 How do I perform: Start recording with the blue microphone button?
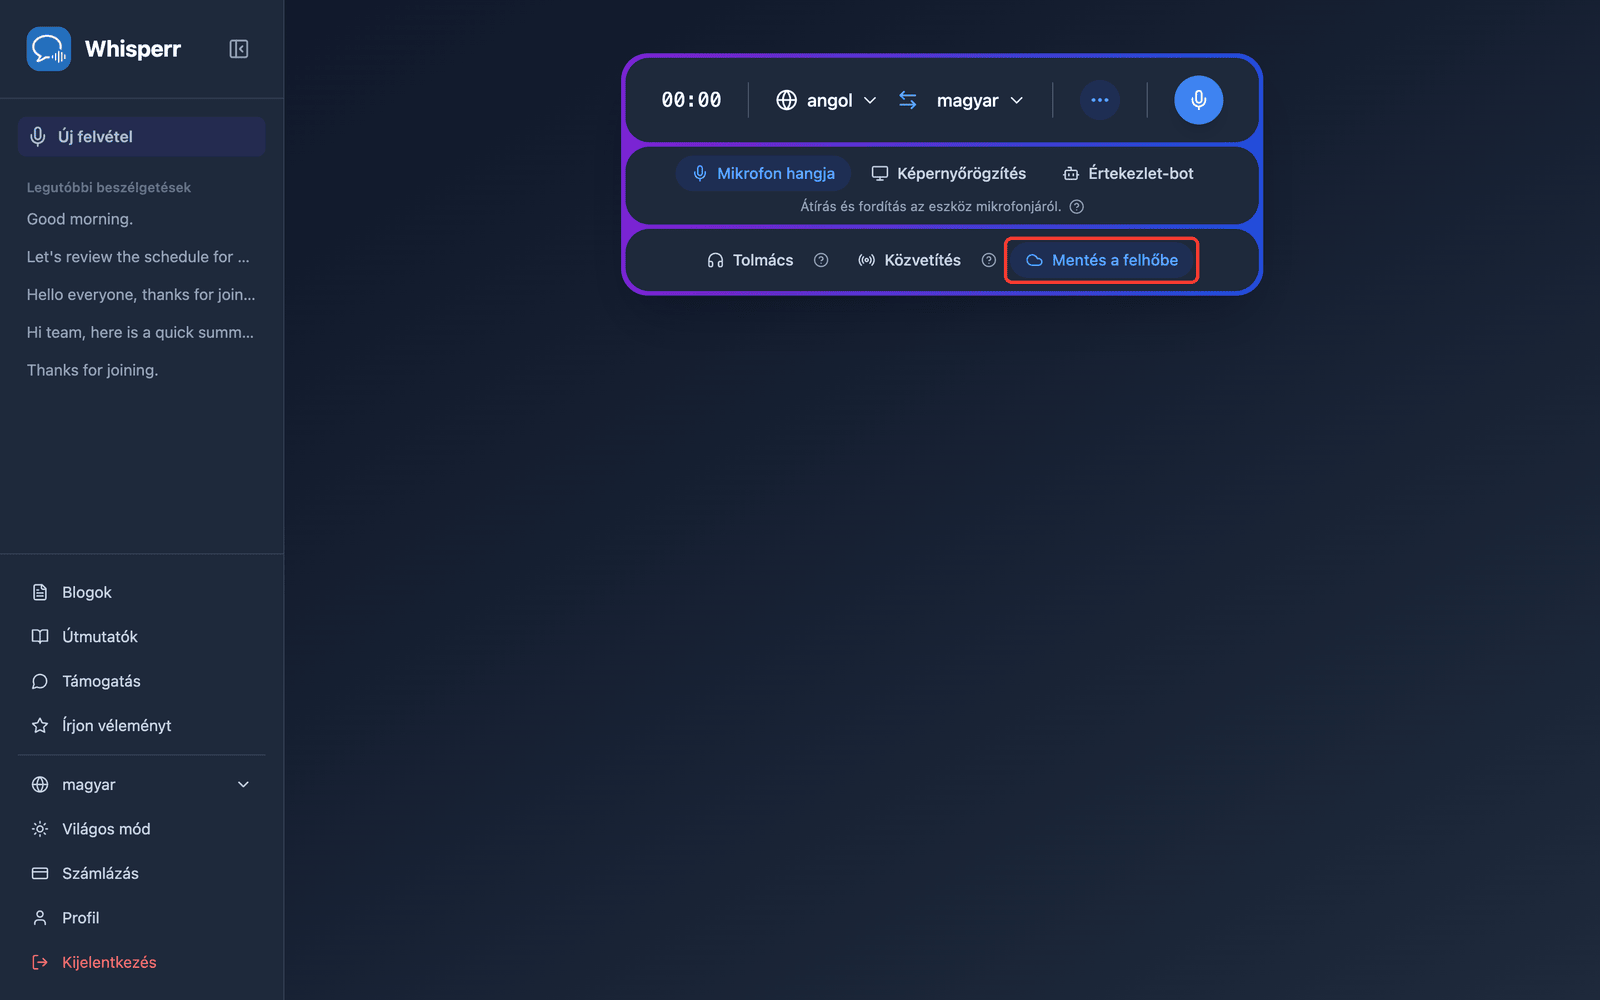point(1198,100)
